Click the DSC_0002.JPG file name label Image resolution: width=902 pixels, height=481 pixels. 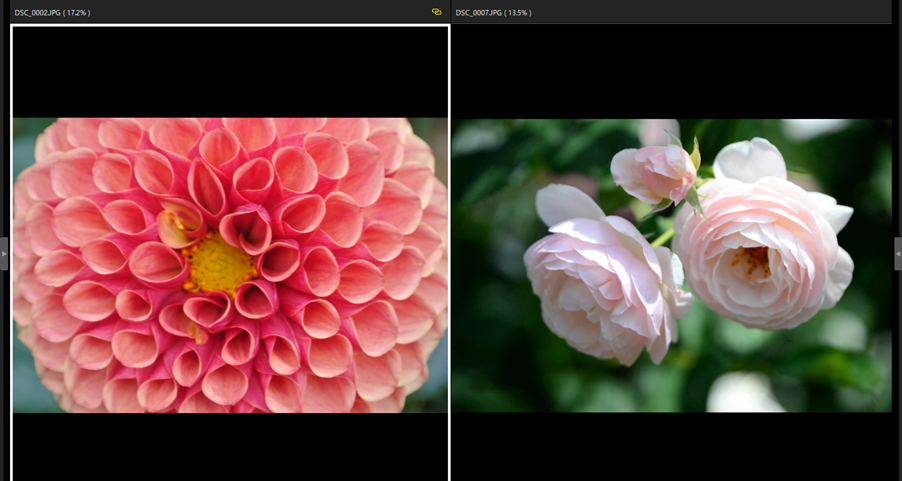click(x=37, y=12)
